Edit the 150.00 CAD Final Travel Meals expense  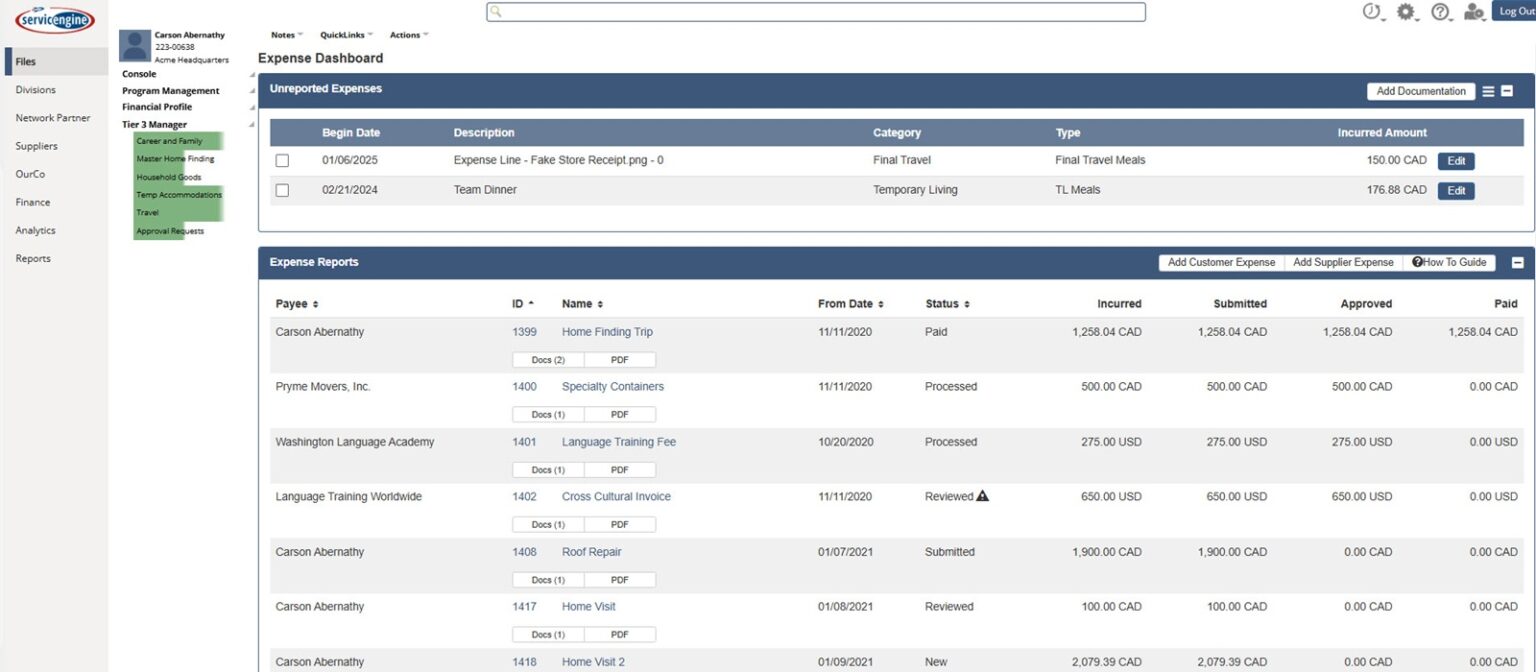tap(1456, 161)
